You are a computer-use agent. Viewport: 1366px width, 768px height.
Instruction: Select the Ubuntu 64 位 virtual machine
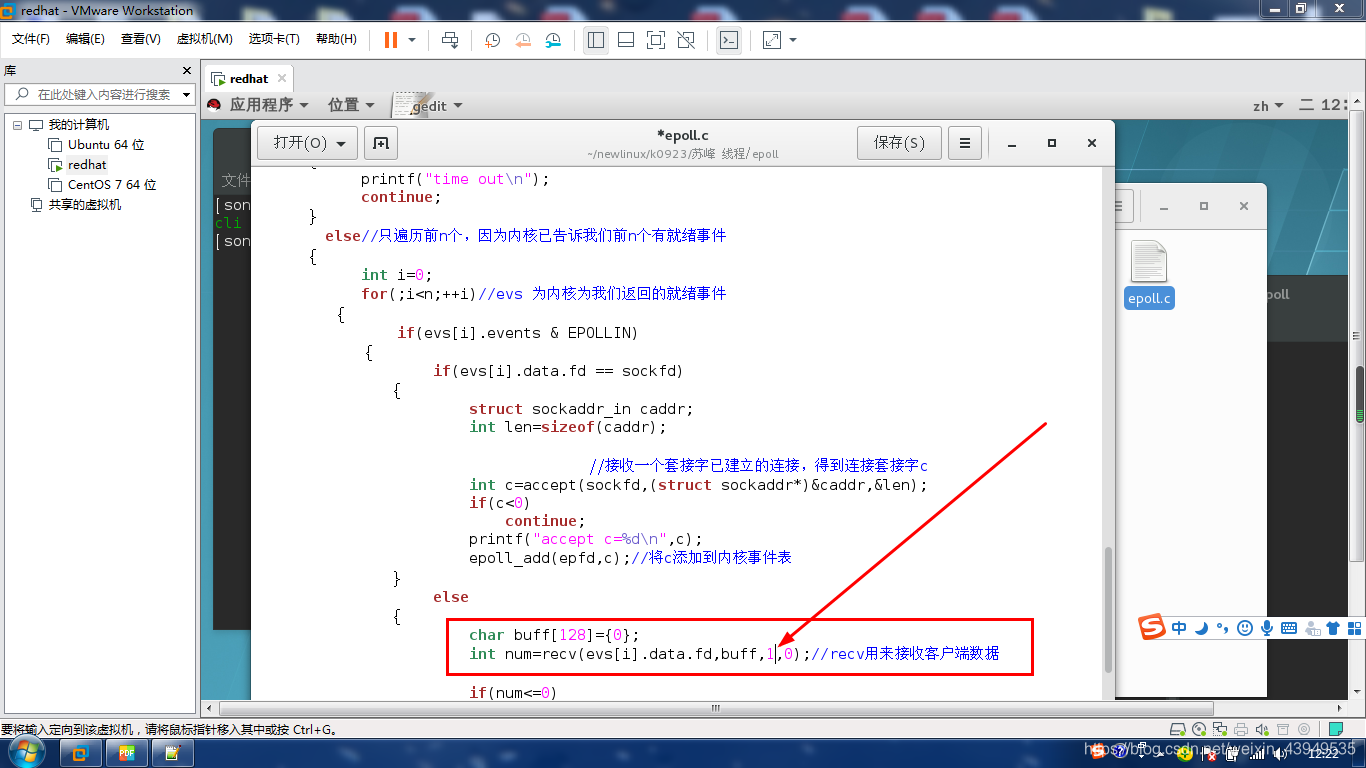click(96, 145)
